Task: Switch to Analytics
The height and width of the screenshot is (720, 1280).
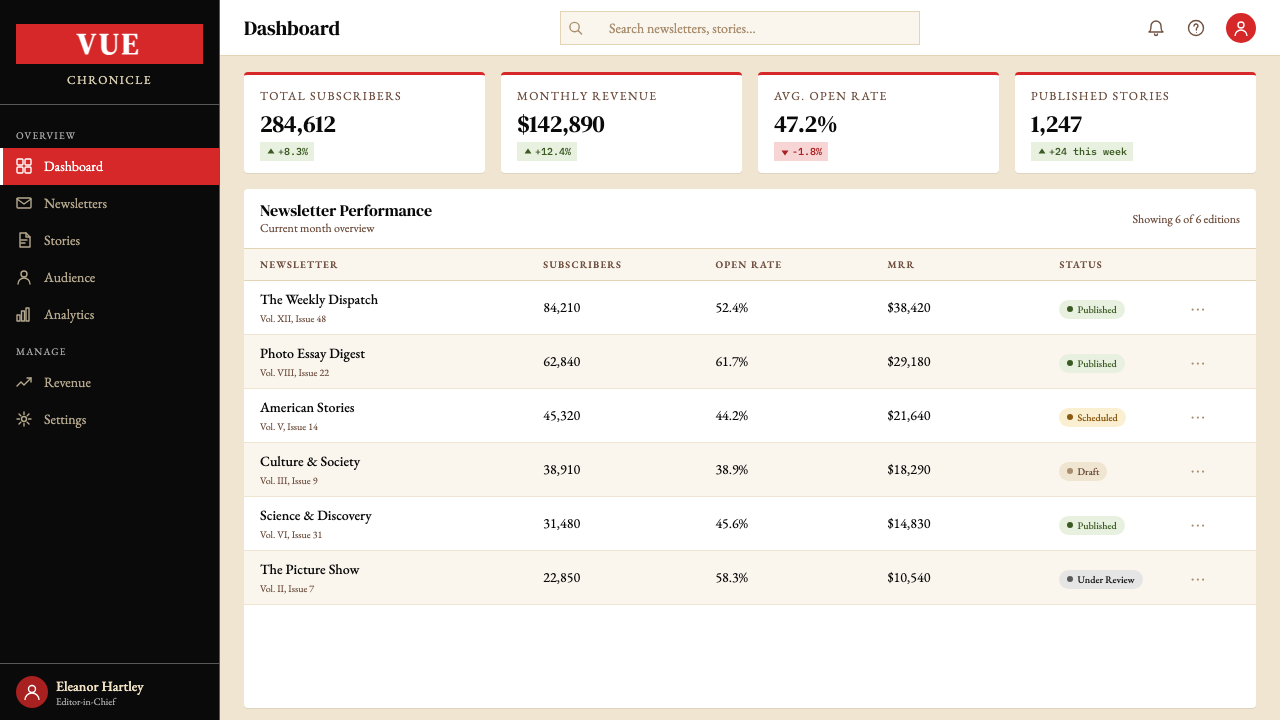Action: point(110,314)
